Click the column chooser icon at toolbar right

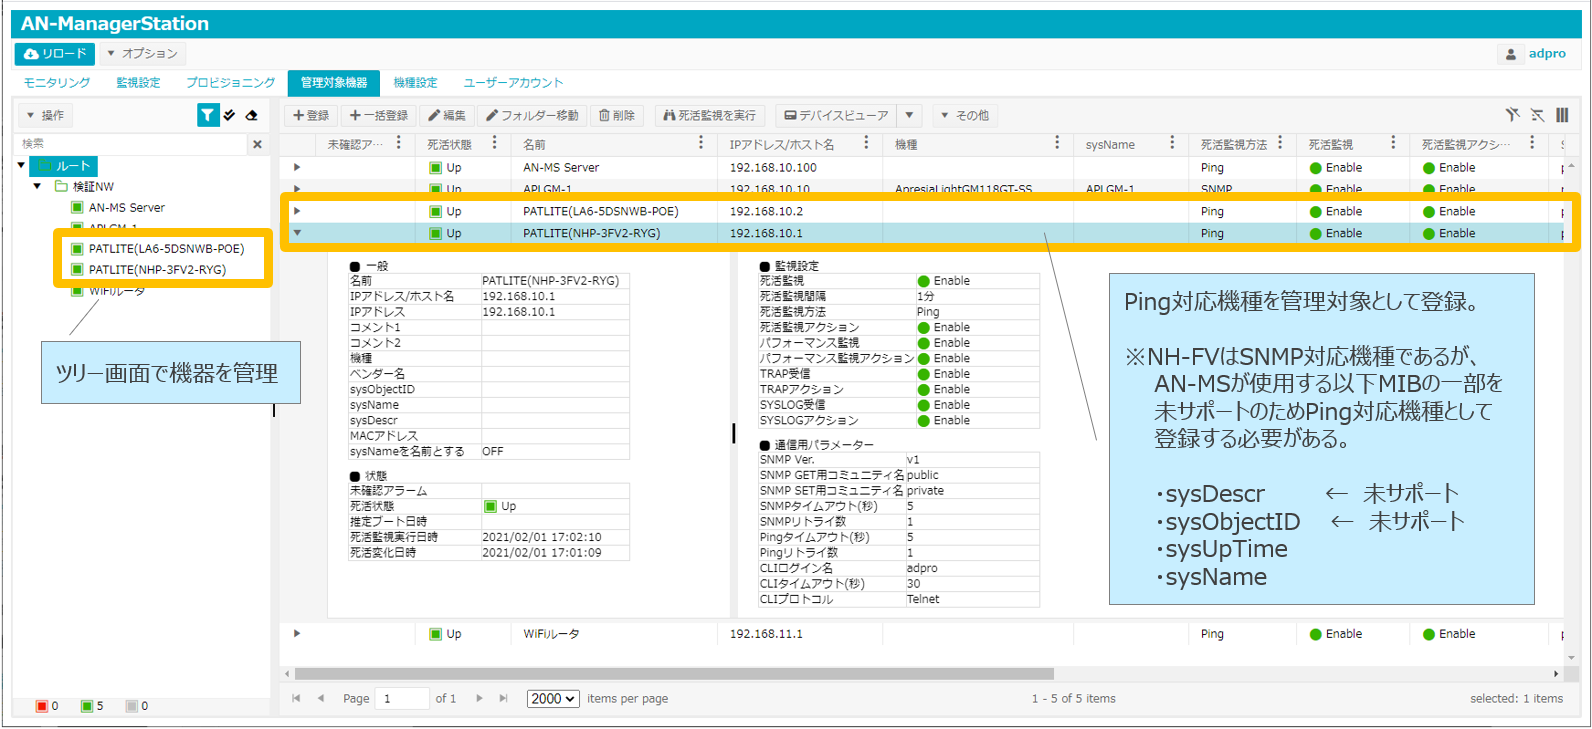1562,116
